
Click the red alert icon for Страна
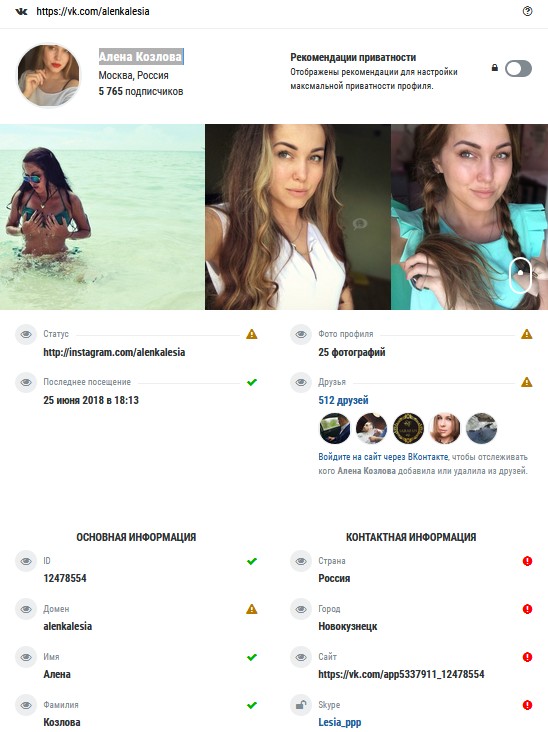(x=527, y=561)
